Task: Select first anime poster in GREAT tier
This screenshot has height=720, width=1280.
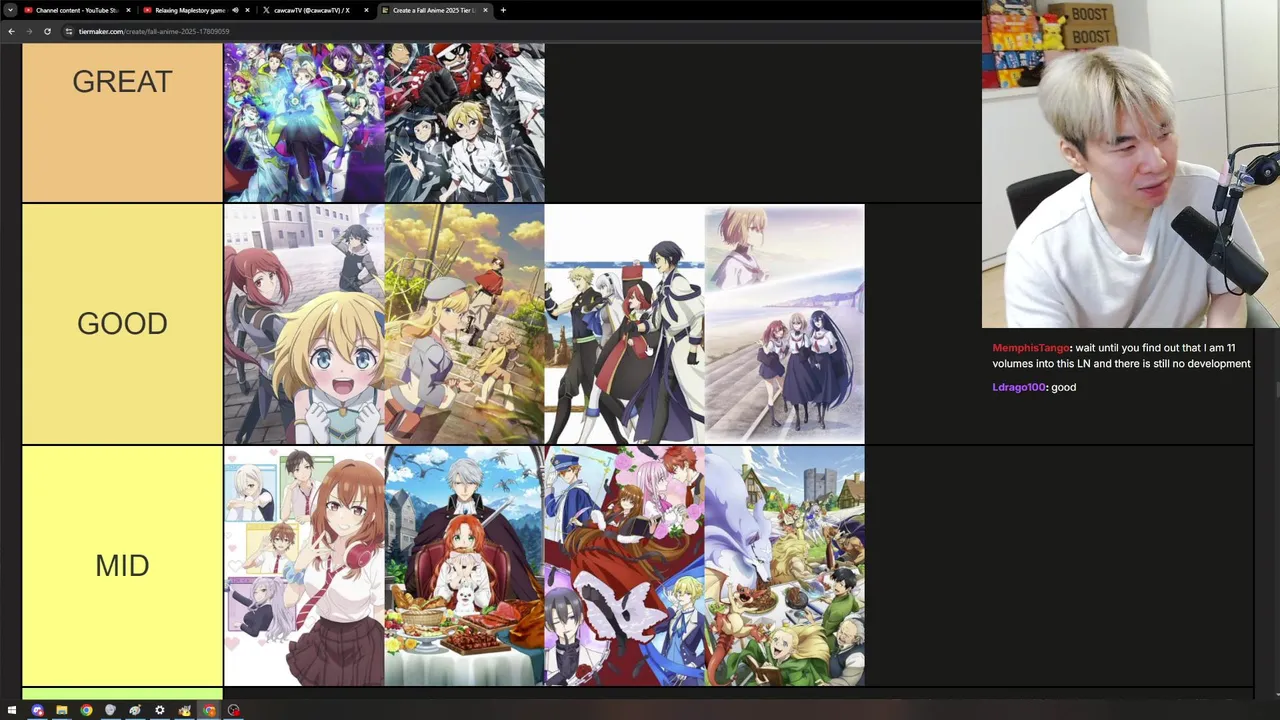Action: pos(304,122)
